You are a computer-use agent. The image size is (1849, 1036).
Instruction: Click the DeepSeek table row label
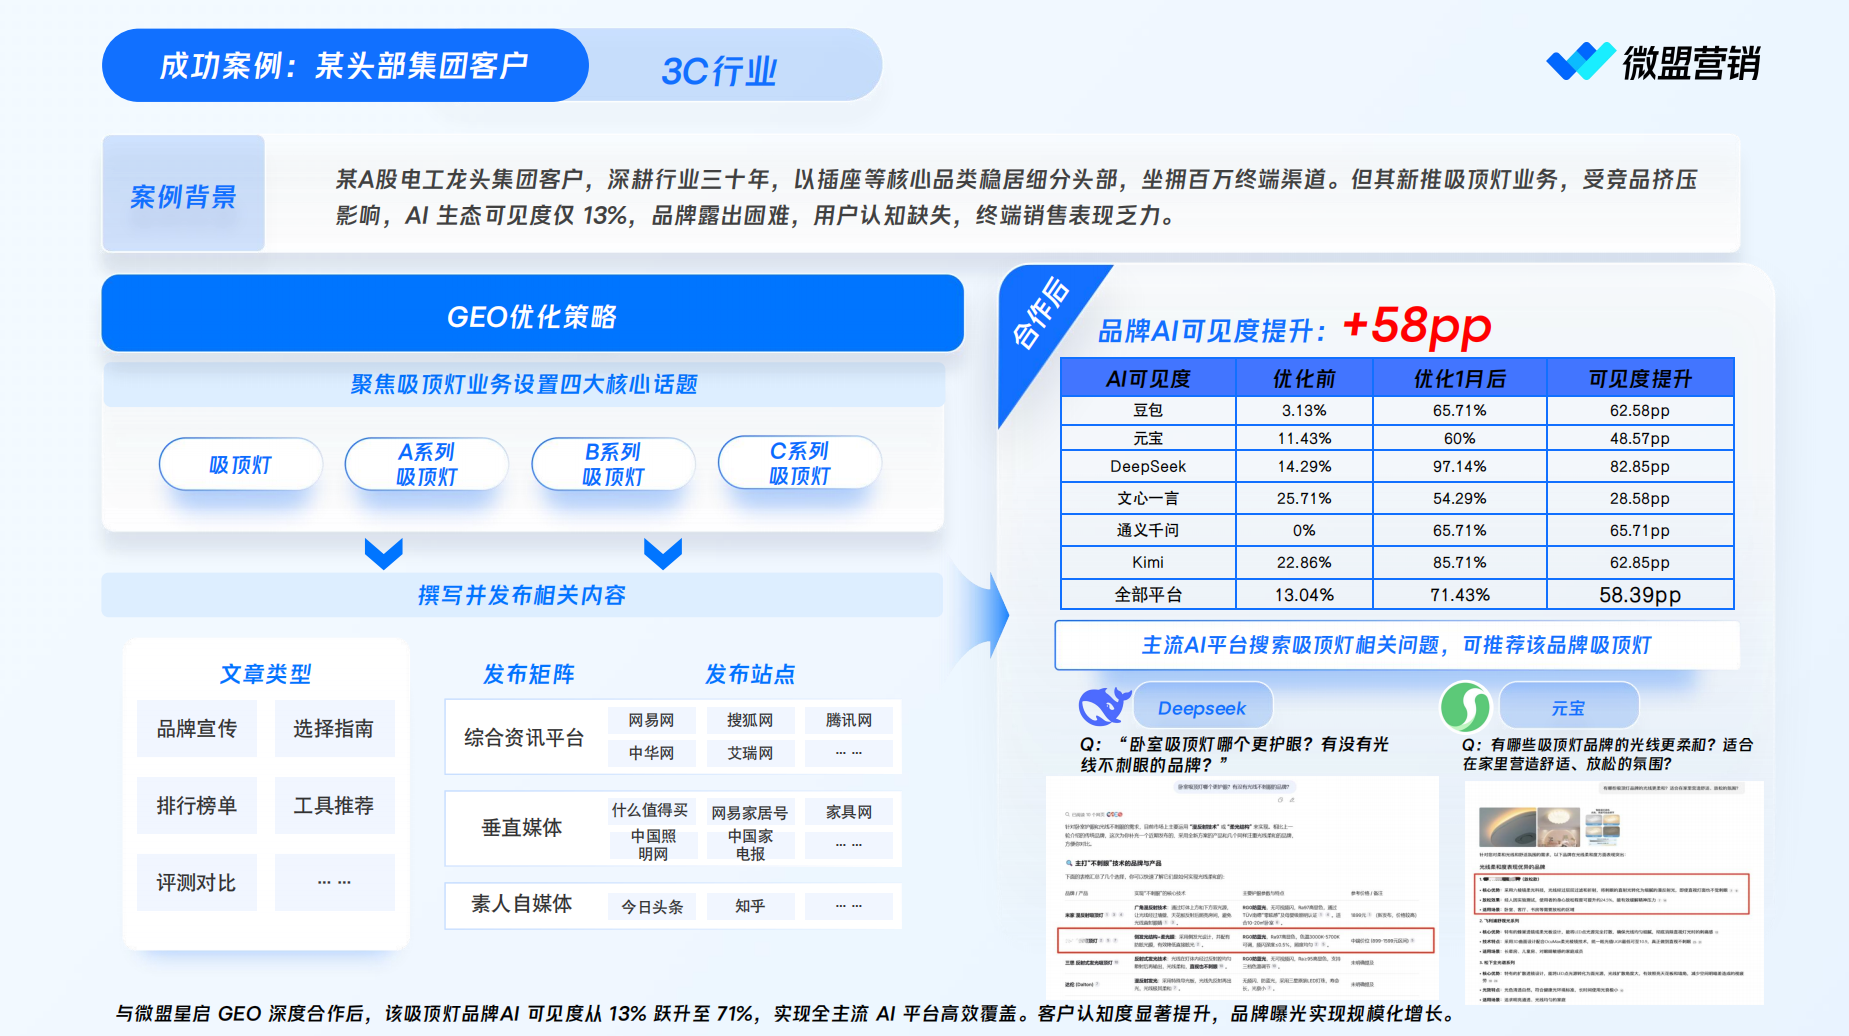1148,466
